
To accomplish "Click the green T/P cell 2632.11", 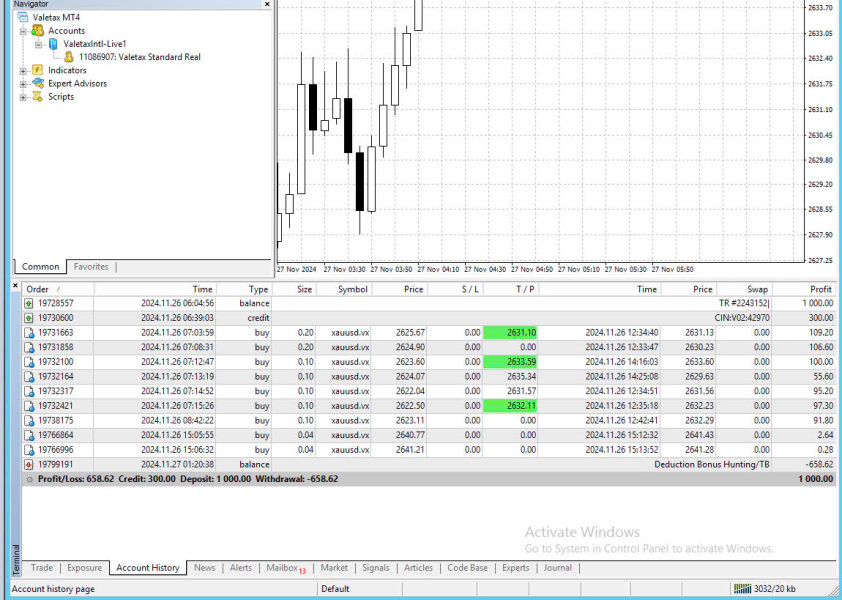I will point(510,406).
